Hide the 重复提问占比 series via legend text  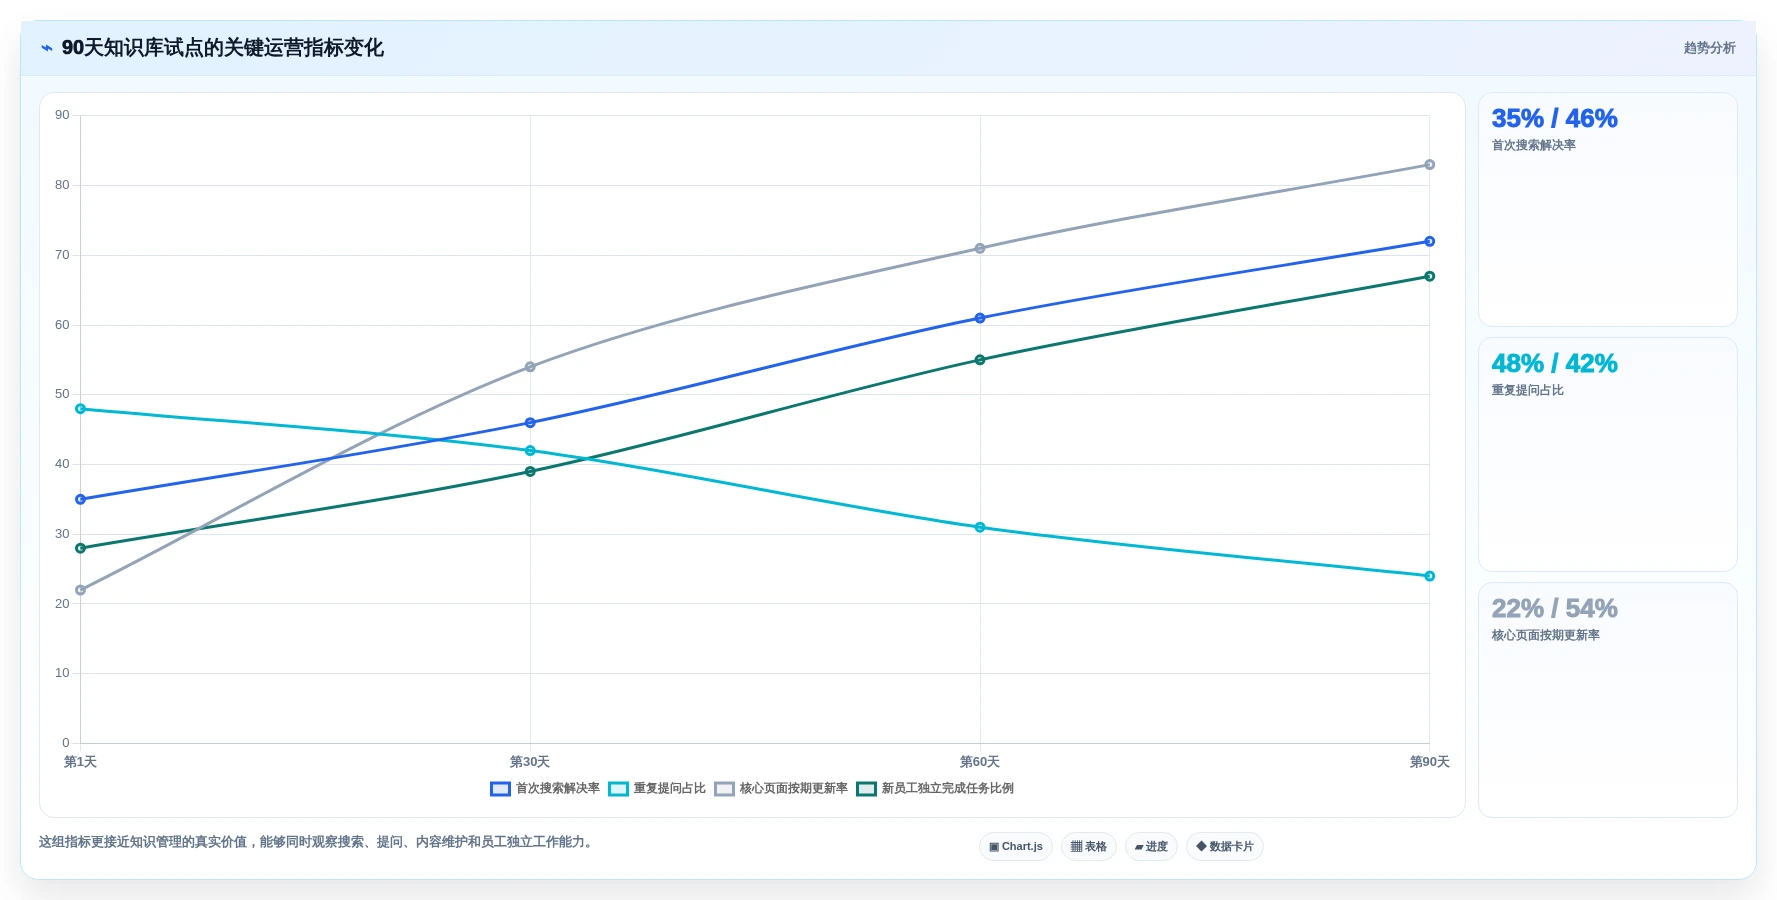(669, 789)
